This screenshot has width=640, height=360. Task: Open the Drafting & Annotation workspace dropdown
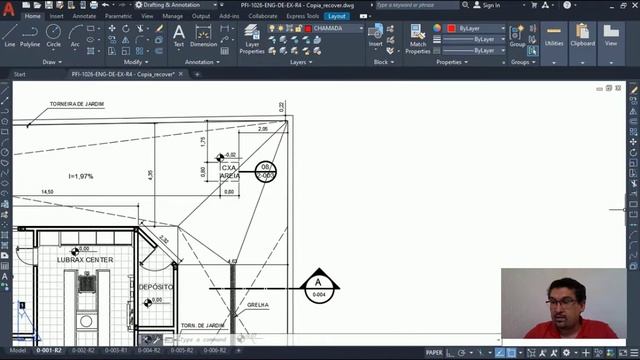(176, 5)
